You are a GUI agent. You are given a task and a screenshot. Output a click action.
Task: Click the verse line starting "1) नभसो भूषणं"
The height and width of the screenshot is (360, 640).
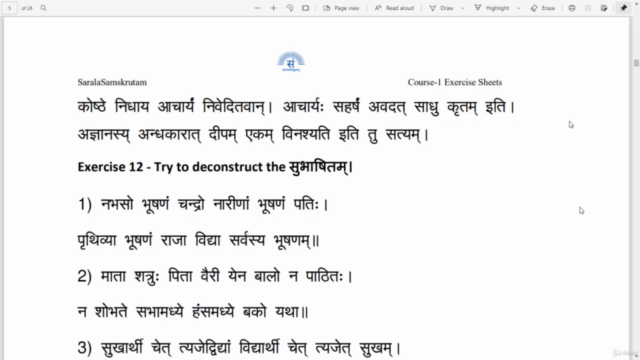click(x=203, y=204)
